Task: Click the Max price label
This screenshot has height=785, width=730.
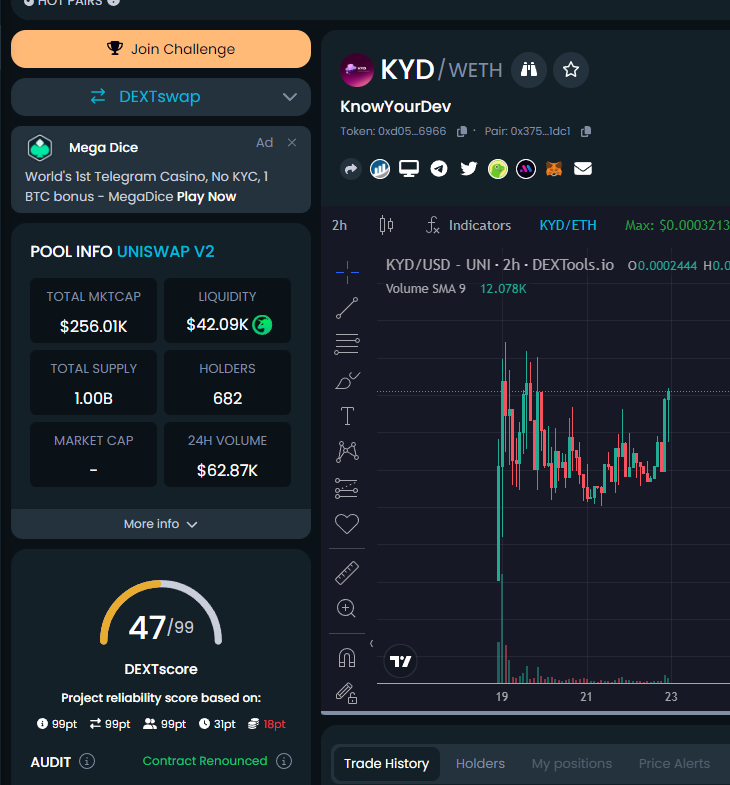Action: [x=677, y=225]
